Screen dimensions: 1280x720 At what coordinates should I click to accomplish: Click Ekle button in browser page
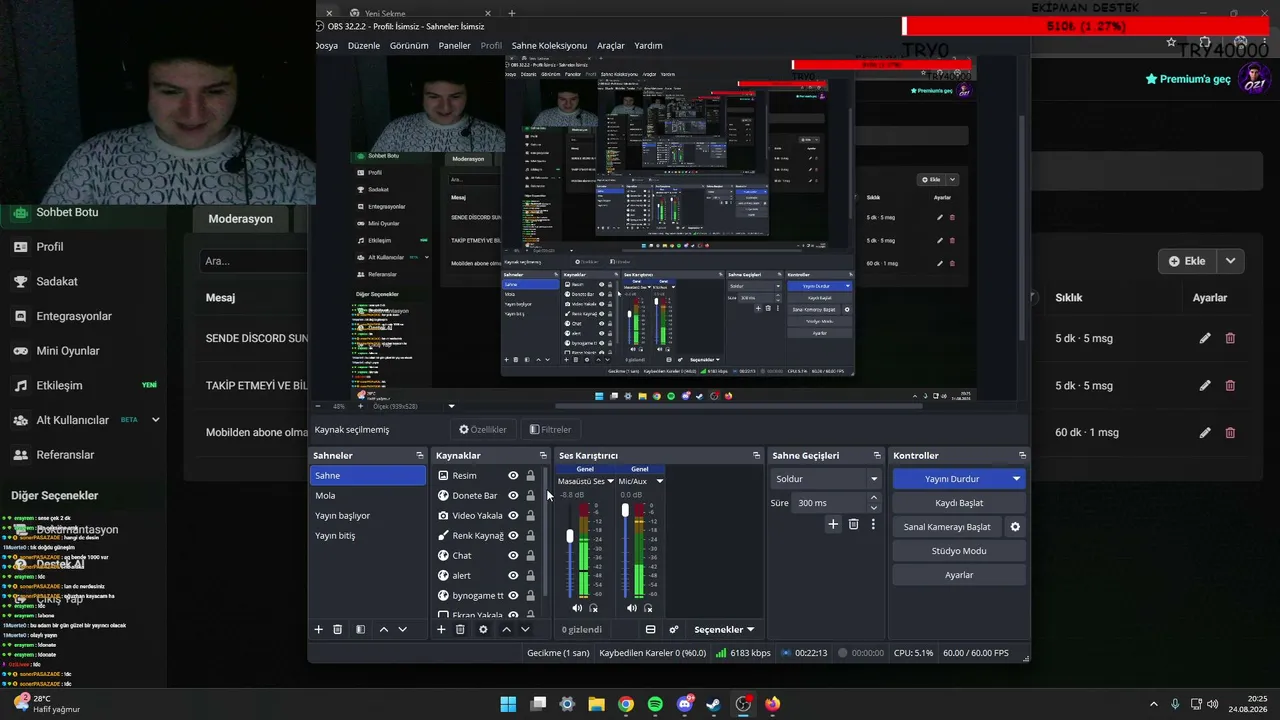pos(1187,261)
